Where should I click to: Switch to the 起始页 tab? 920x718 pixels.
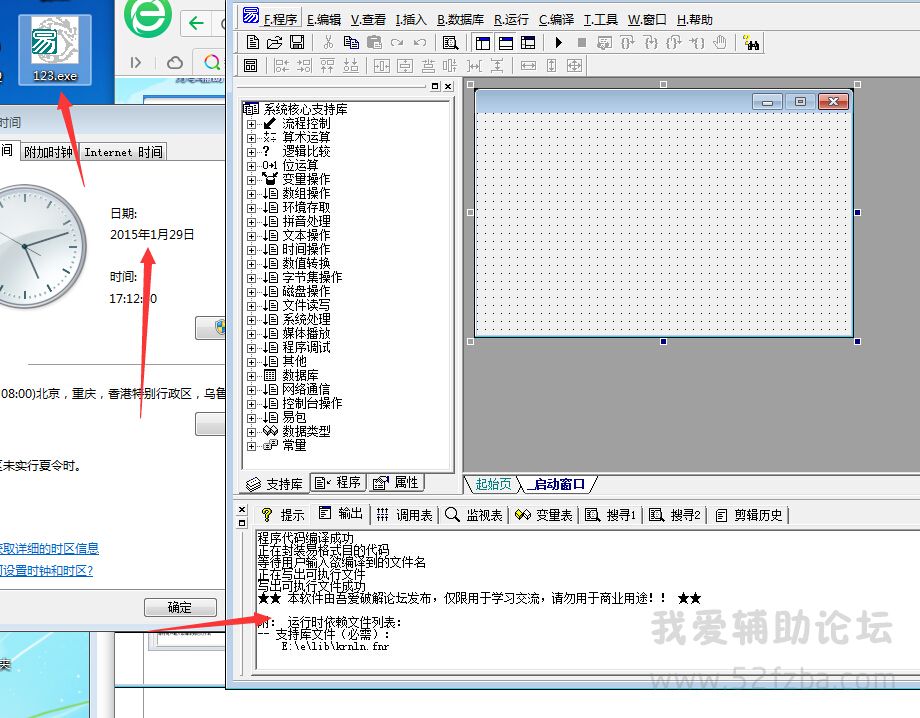pos(493,484)
